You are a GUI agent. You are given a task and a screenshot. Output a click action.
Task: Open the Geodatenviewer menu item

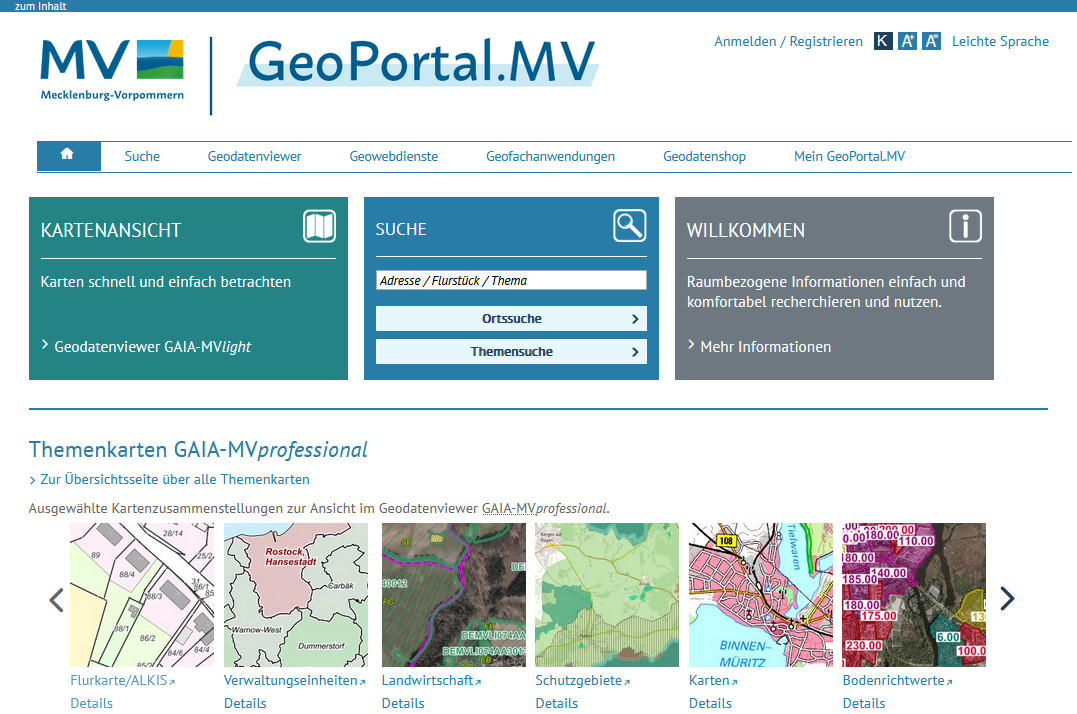point(254,157)
